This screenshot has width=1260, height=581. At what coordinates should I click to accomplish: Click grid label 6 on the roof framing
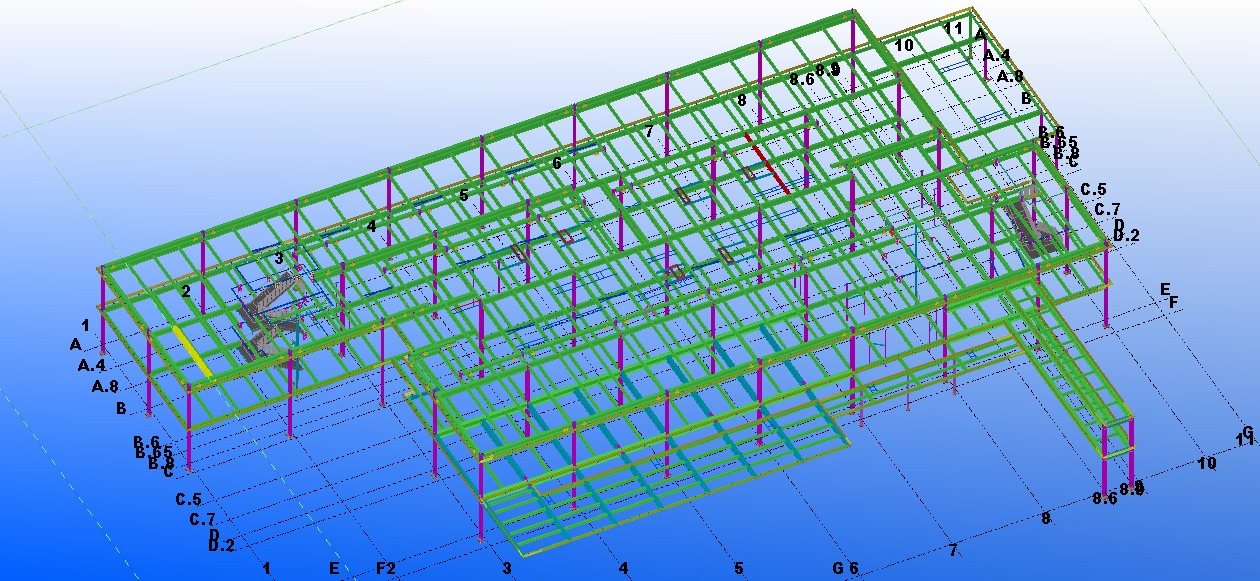coord(557,163)
